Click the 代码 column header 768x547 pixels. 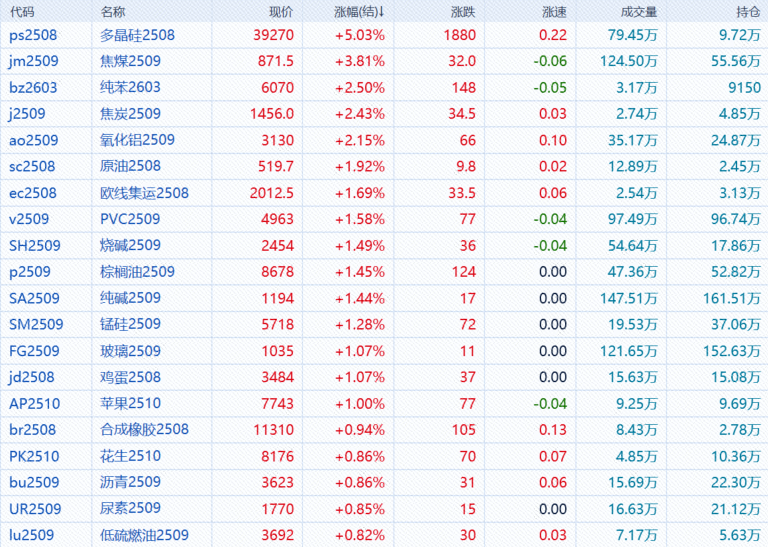22,12
